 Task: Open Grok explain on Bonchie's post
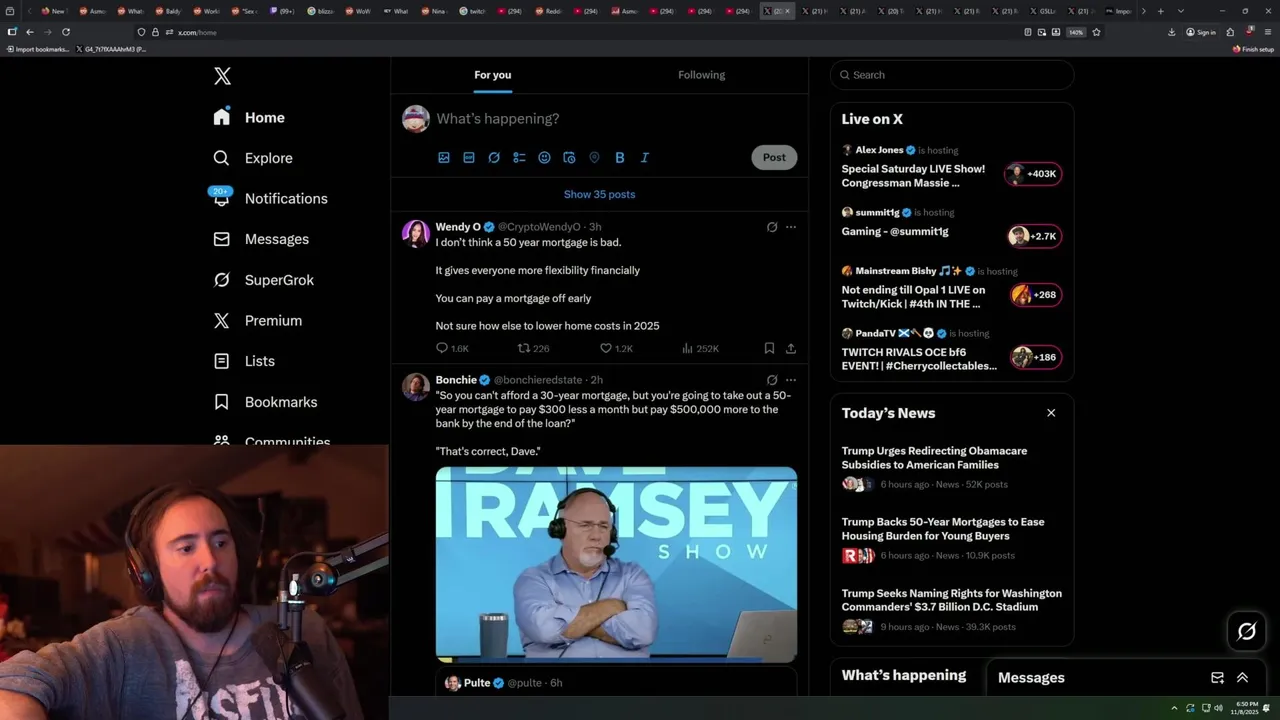[x=772, y=380]
